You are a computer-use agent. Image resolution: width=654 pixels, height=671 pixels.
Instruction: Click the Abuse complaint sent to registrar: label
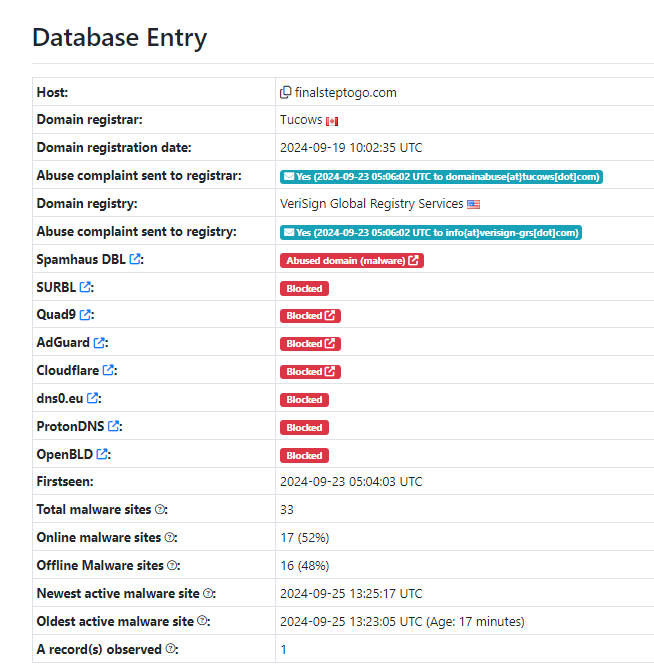[x=139, y=175]
